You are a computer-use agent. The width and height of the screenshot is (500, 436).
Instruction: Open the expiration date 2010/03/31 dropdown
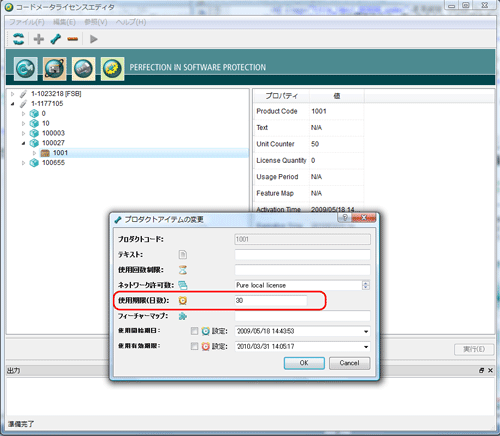pyautogui.click(x=366, y=347)
